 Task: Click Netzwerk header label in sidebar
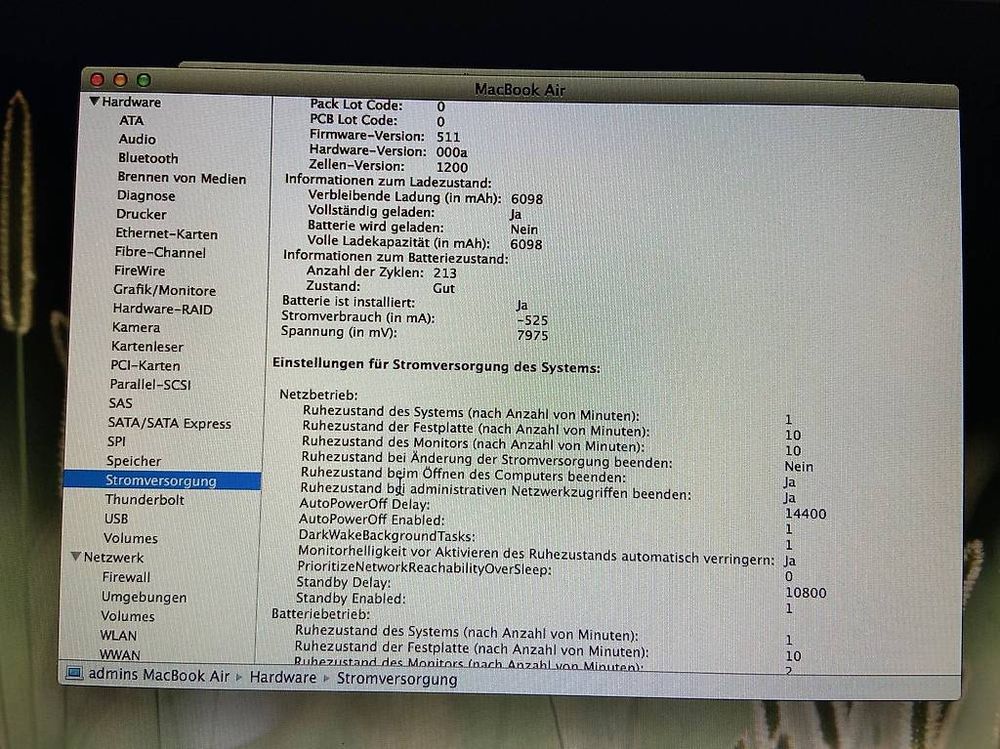(x=114, y=557)
